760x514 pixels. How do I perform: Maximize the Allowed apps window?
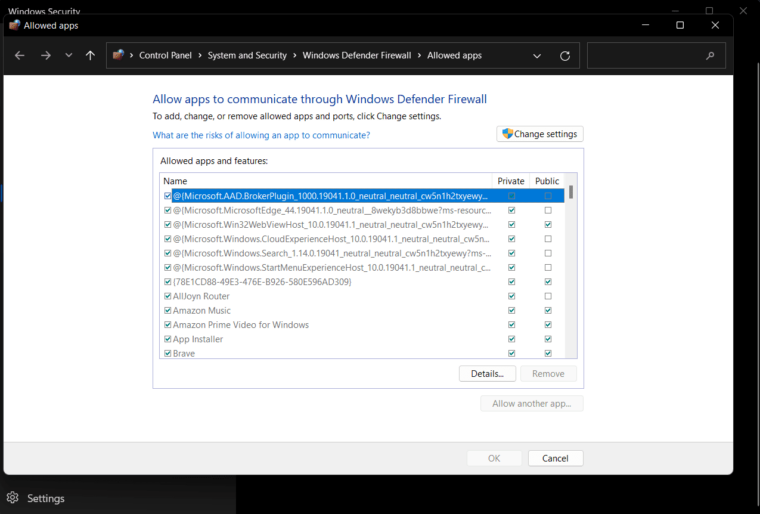coord(680,25)
